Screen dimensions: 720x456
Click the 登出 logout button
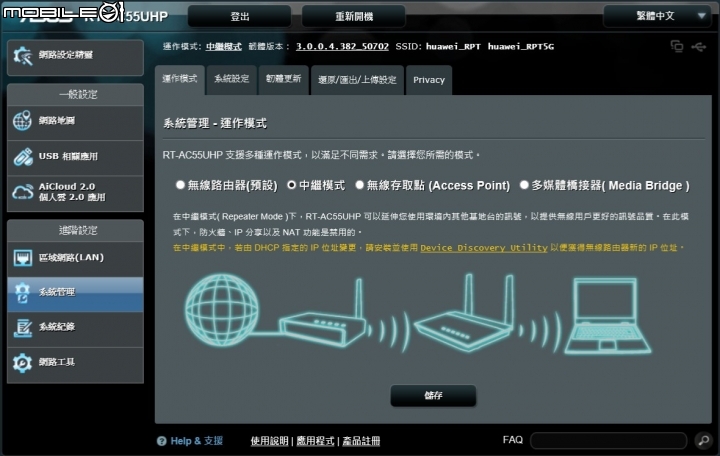[x=239, y=17]
